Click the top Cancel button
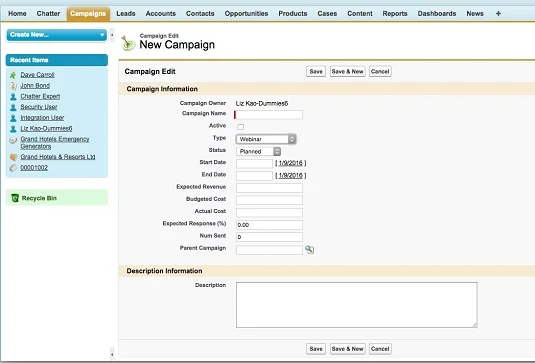Screen dimensions: 535x363 (380, 72)
